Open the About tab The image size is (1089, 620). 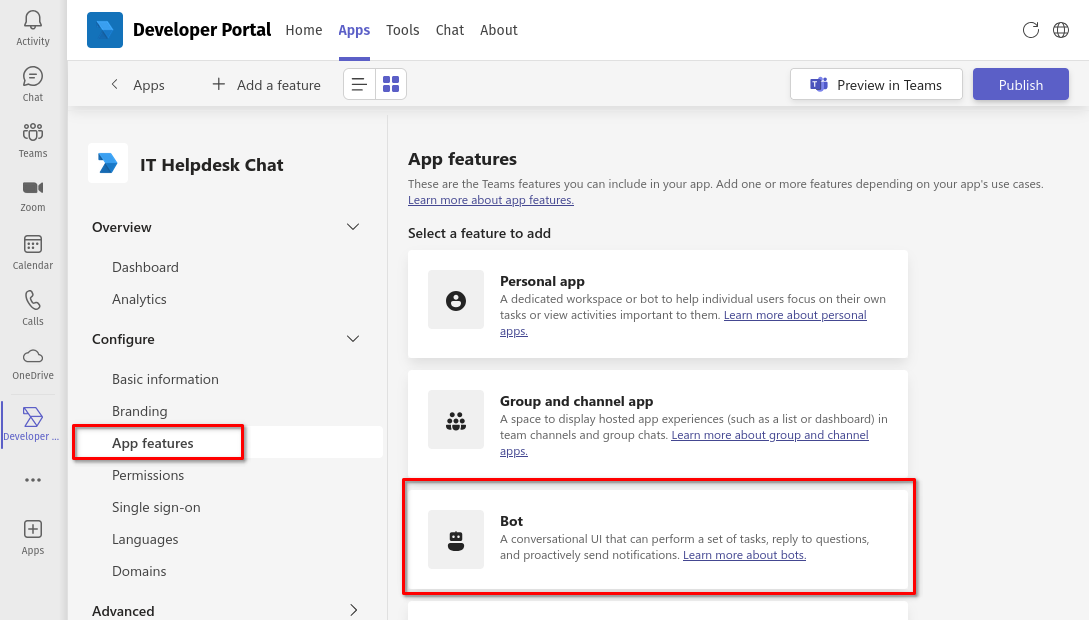click(499, 30)
